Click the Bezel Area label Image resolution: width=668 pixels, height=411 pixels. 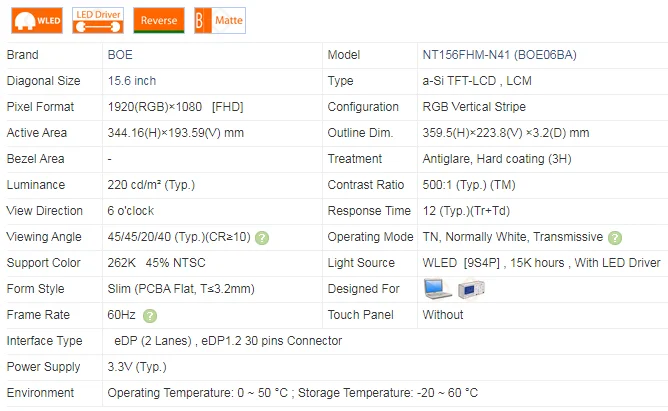point(35,159)
